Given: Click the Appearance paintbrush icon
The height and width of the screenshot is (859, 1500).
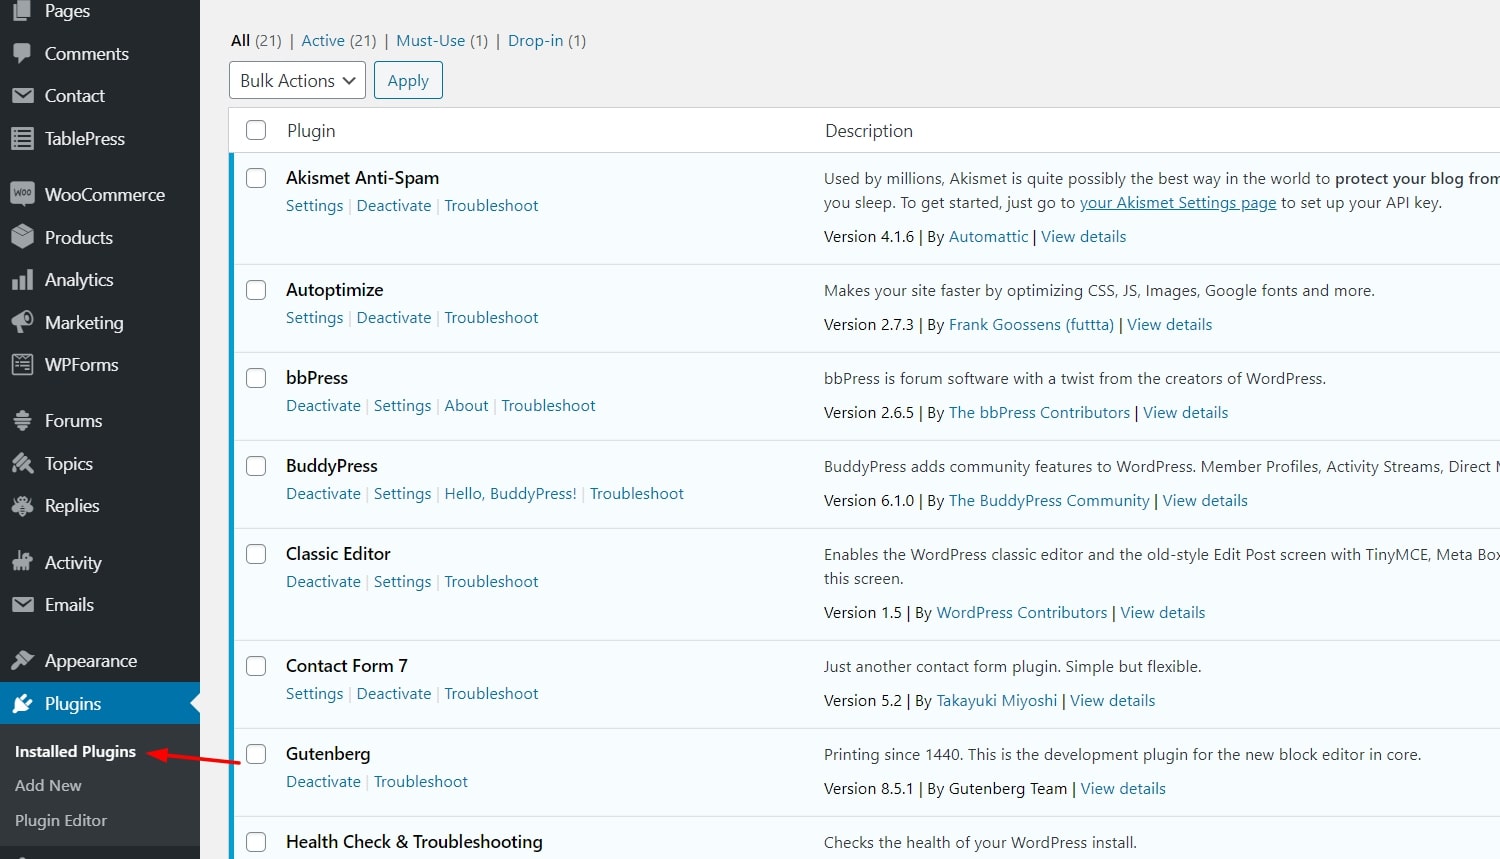Looking at the screenshot, I should click(x=22, y=661).
